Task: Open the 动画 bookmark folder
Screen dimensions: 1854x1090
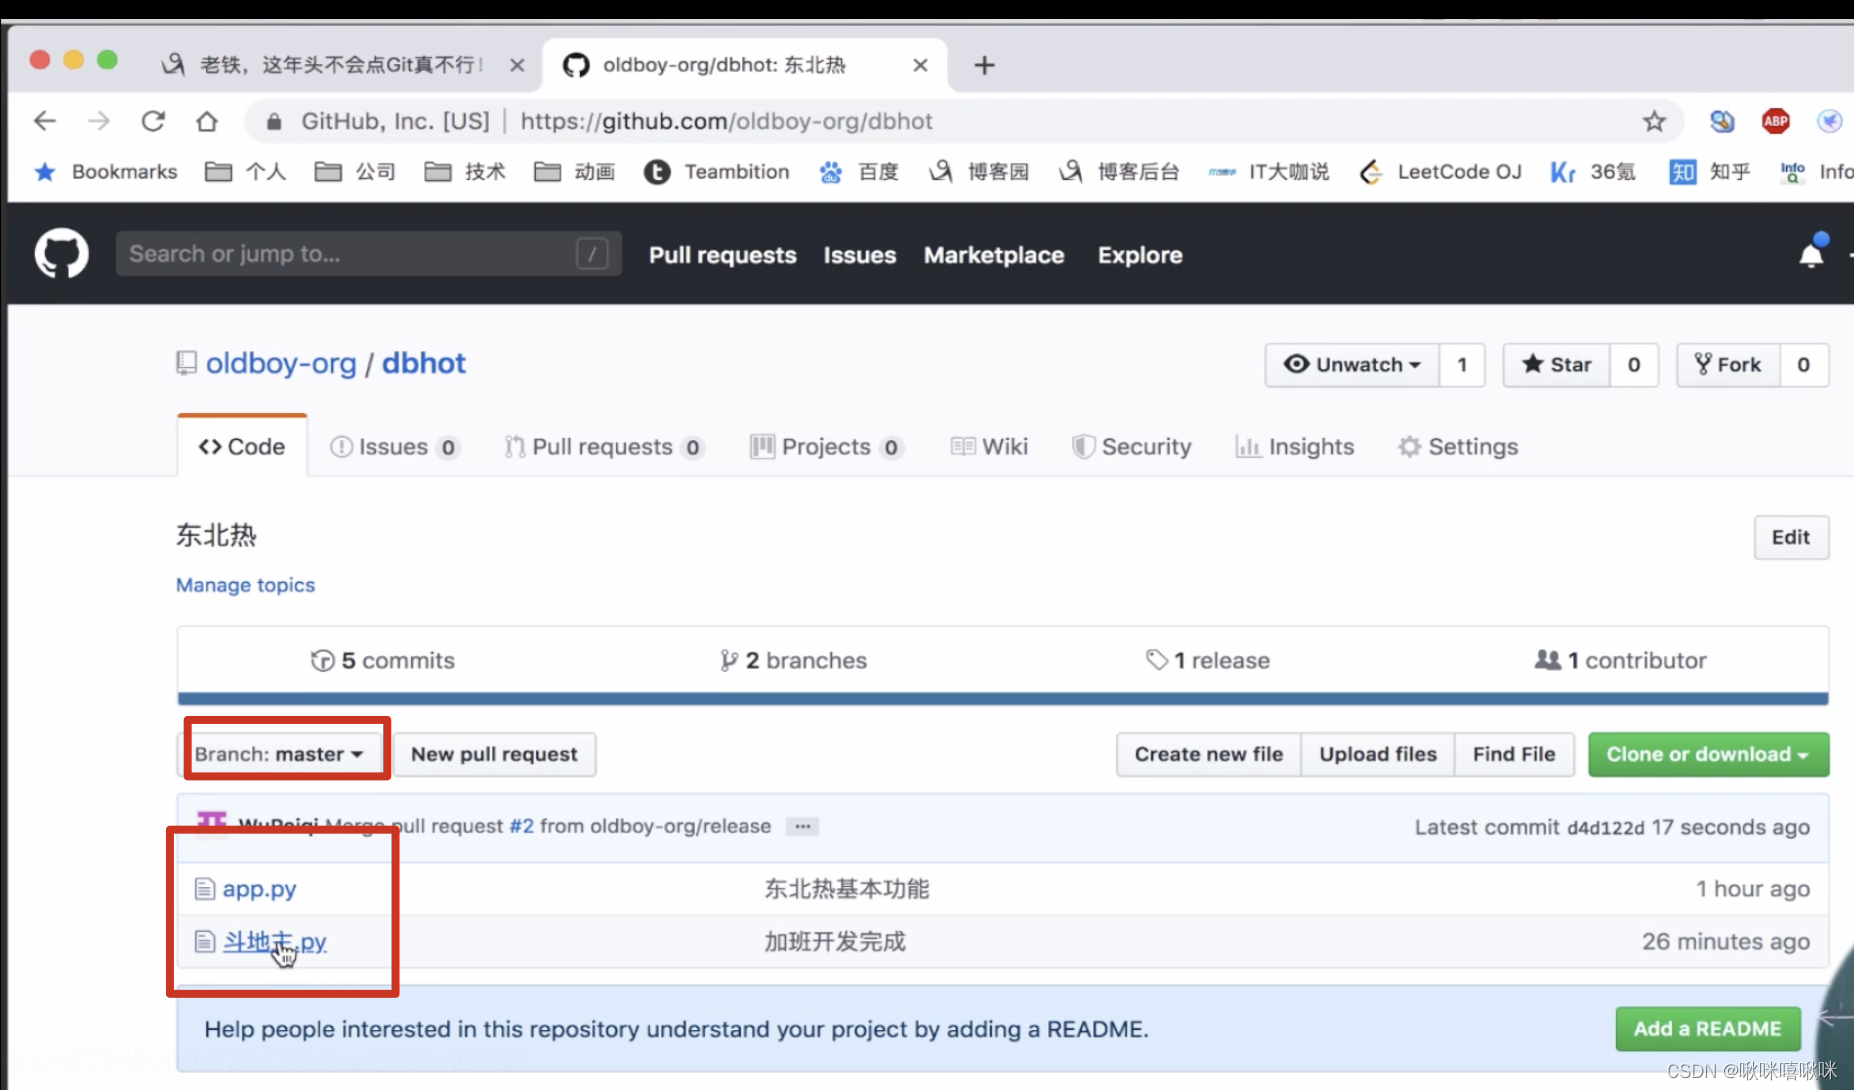Action: tap(575, 172)
